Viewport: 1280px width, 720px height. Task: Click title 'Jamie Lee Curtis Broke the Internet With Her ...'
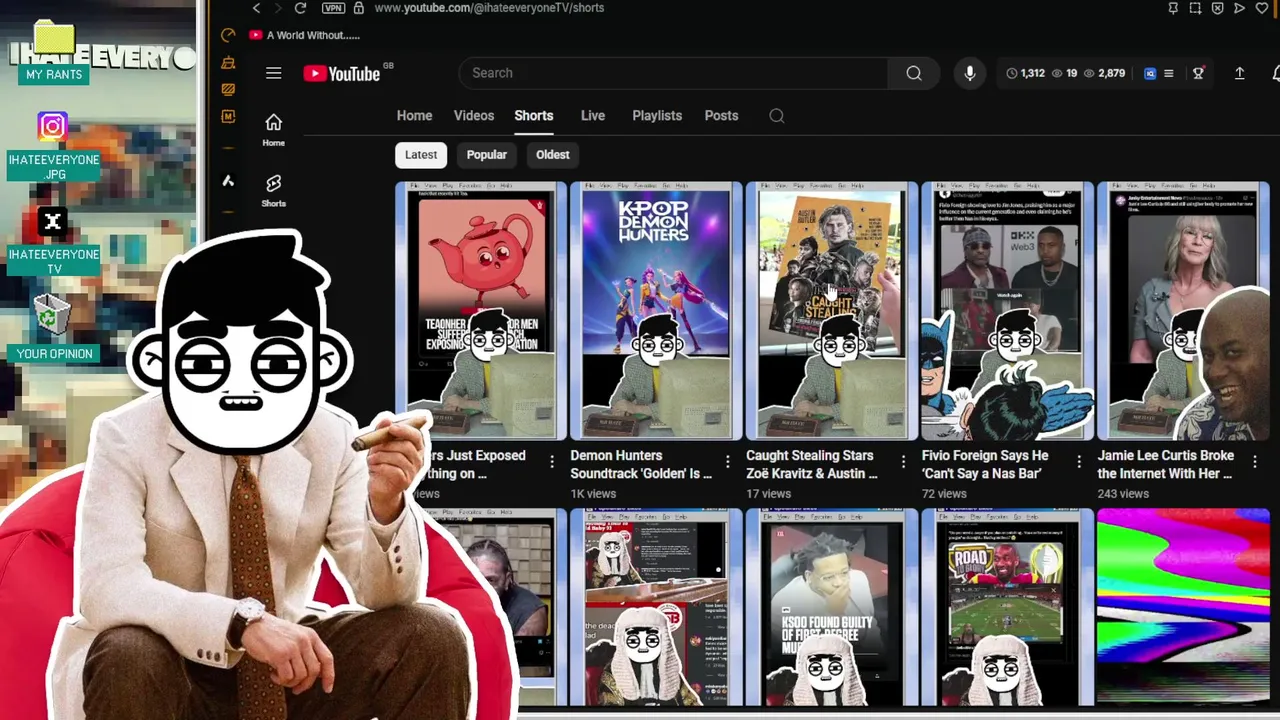pos(1166,464)
